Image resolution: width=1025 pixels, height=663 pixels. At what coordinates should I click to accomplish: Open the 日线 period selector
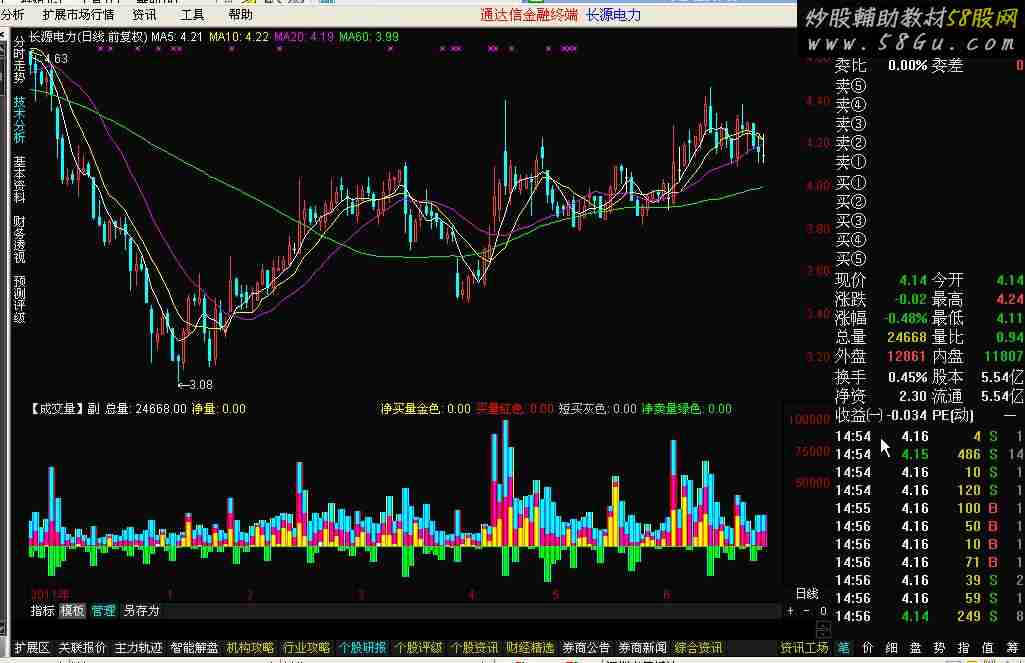click(x=806, y=594)
